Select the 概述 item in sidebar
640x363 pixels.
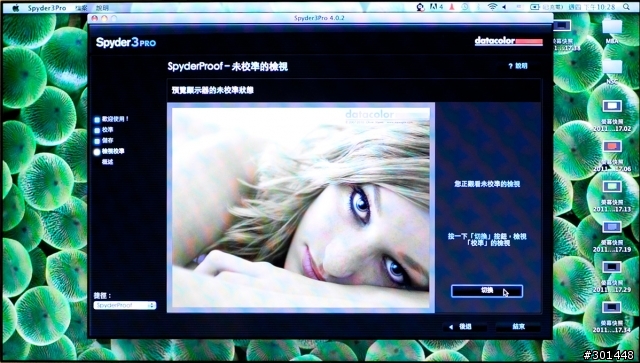tap(107, 162)
